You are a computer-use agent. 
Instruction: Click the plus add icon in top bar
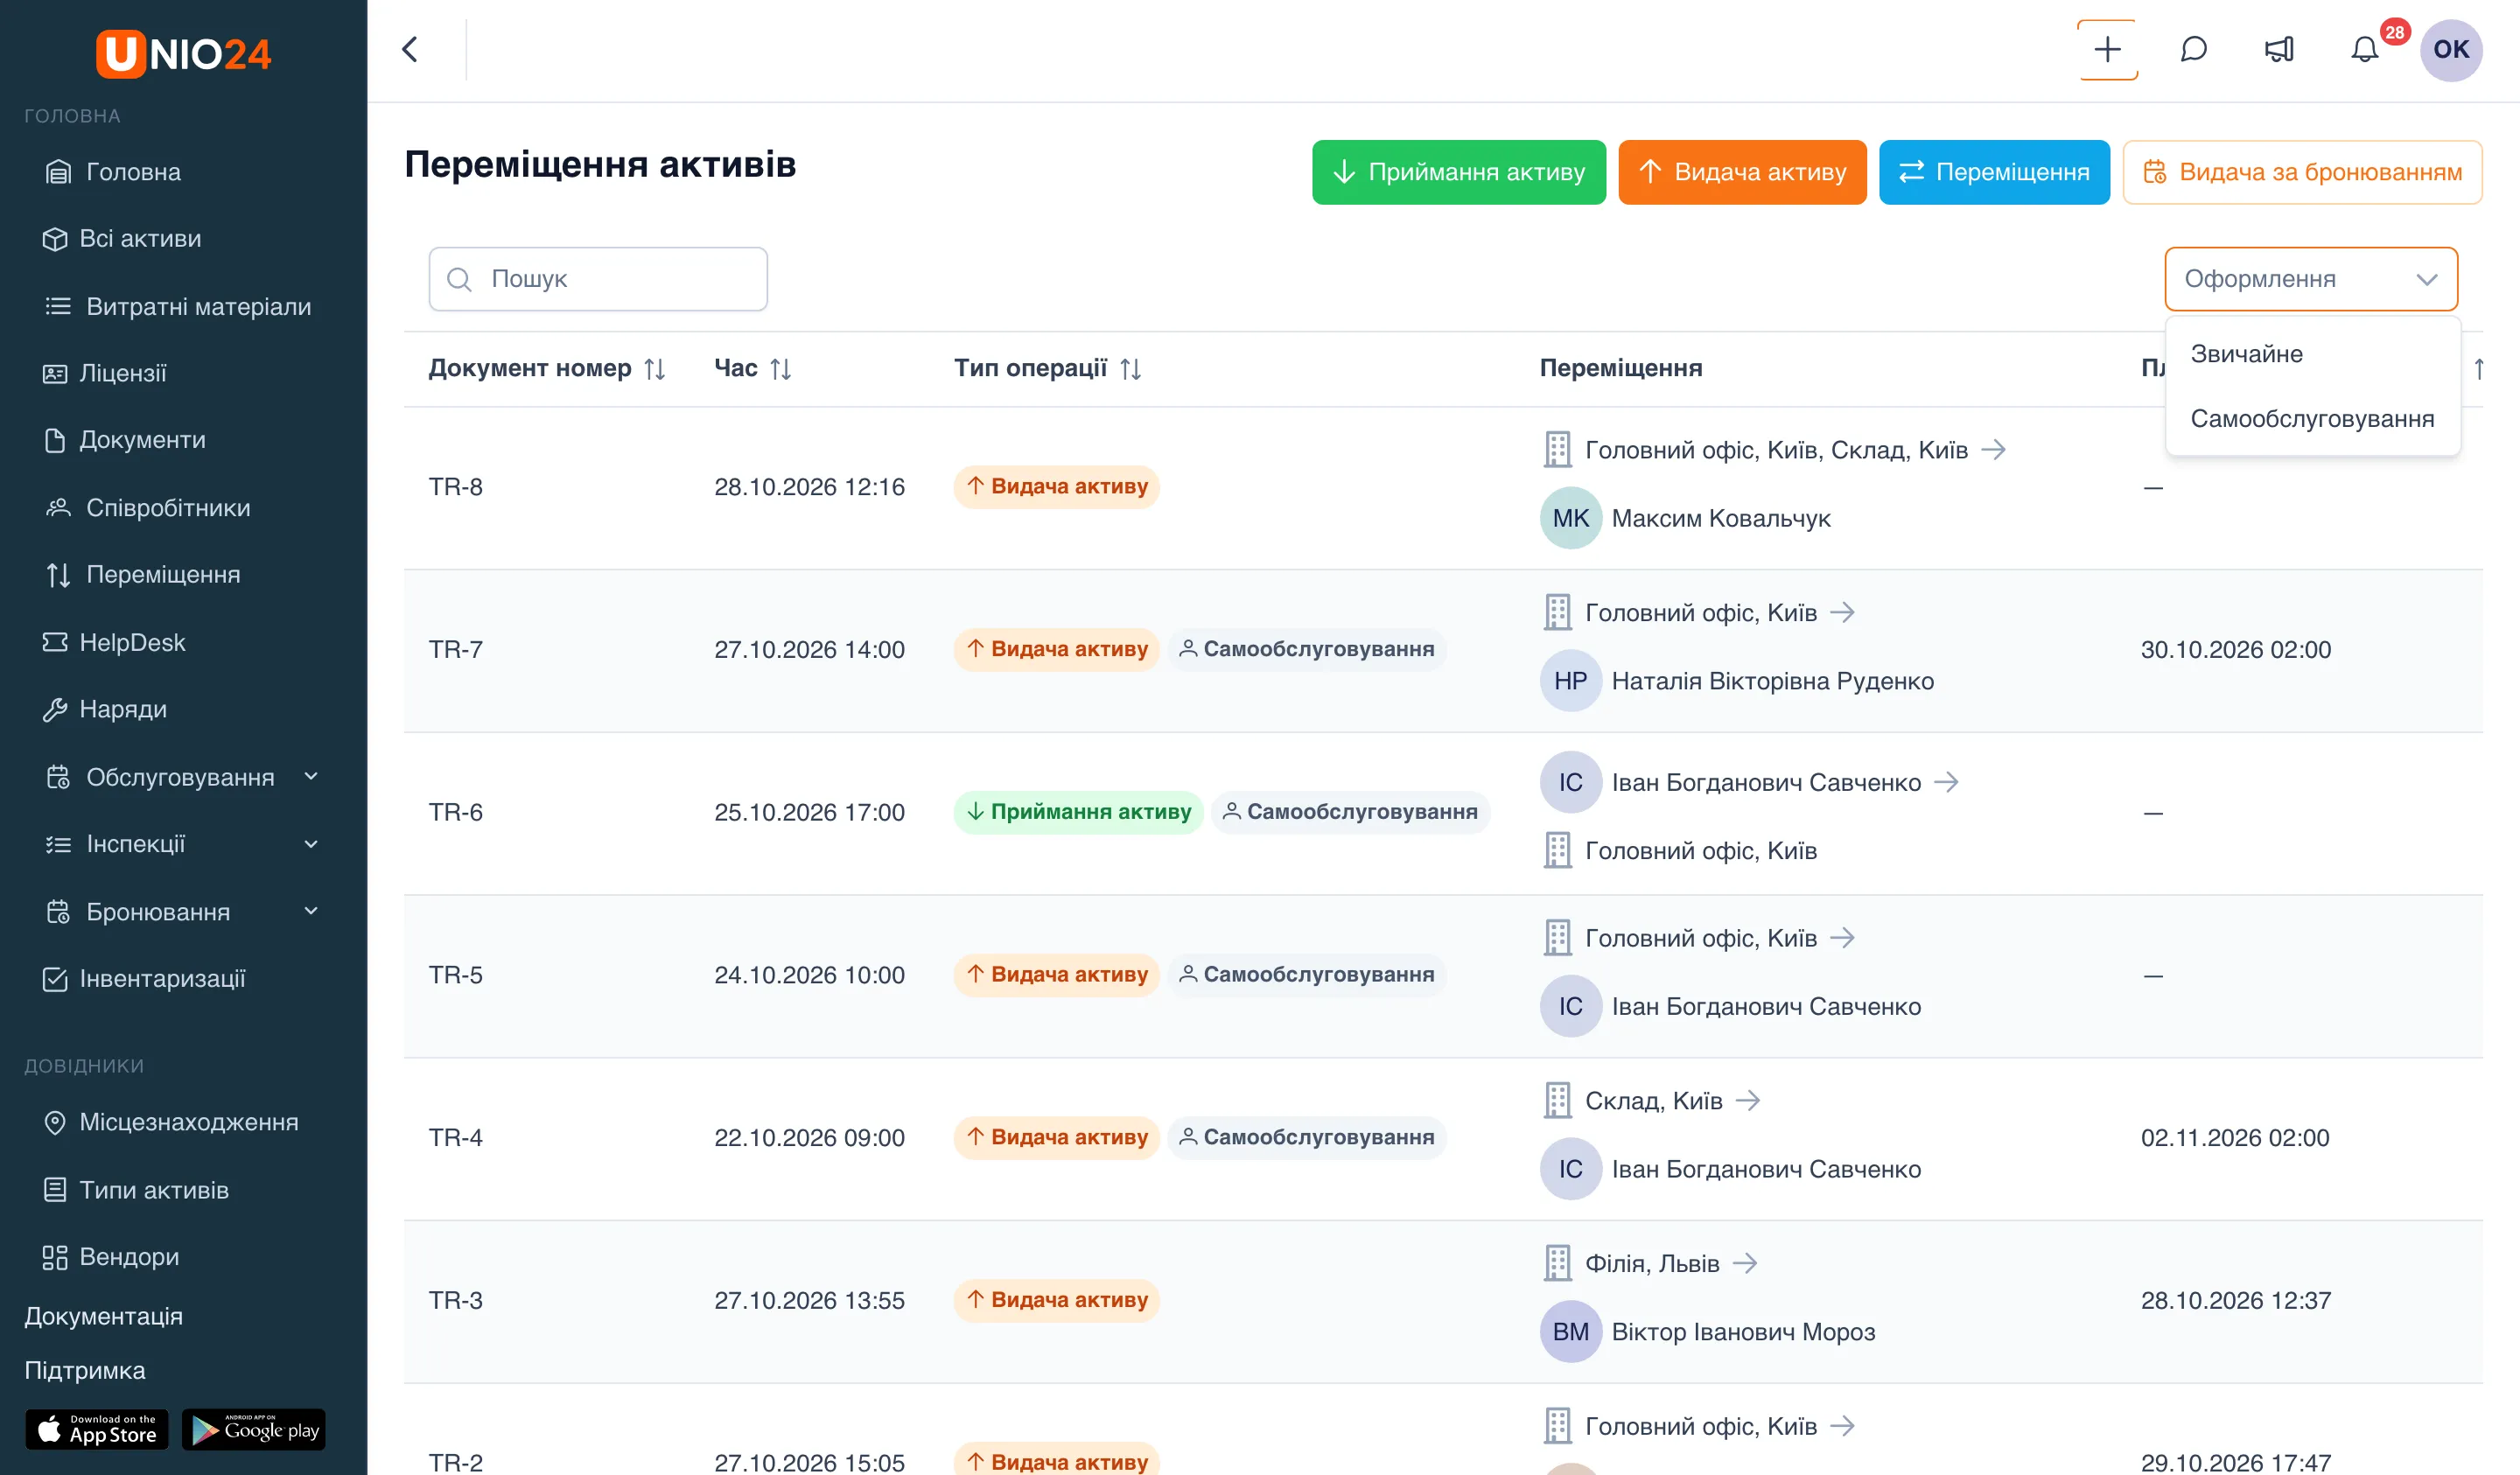point(2107,49)
